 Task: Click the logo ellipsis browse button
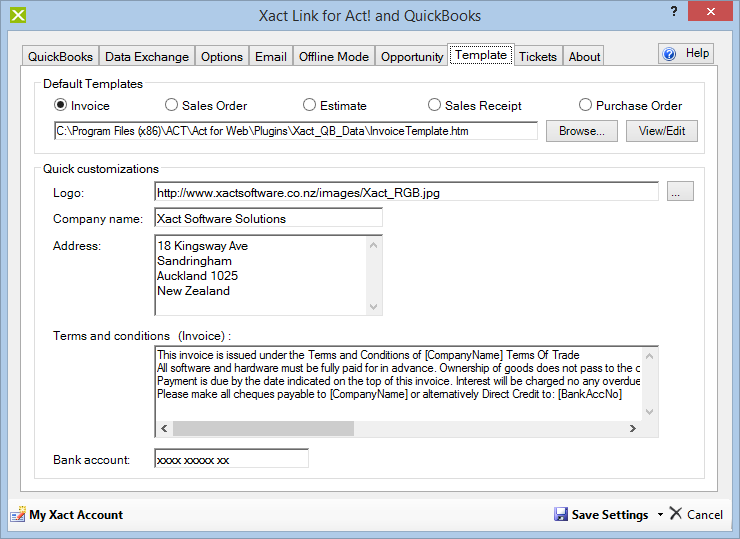(x=680, y=191)
